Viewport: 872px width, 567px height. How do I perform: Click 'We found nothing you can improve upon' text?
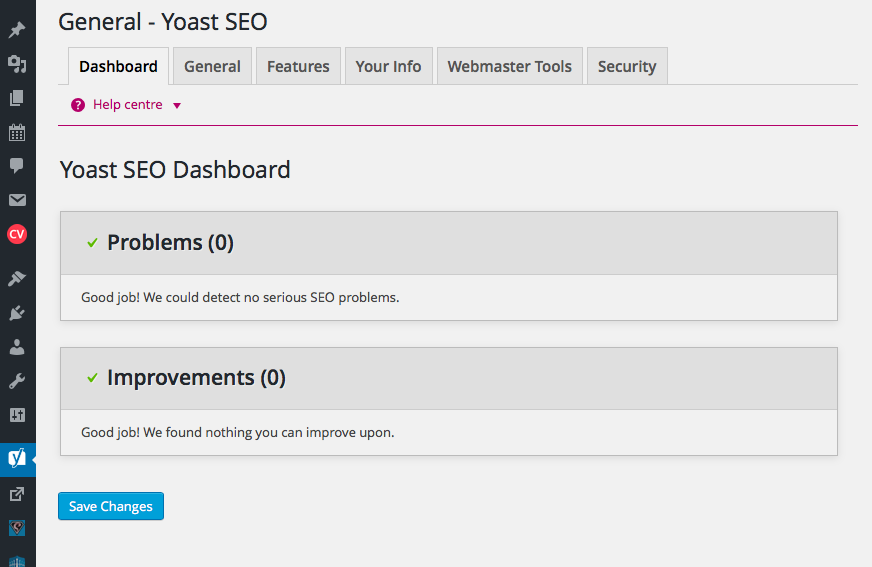(x=269, y=432)
